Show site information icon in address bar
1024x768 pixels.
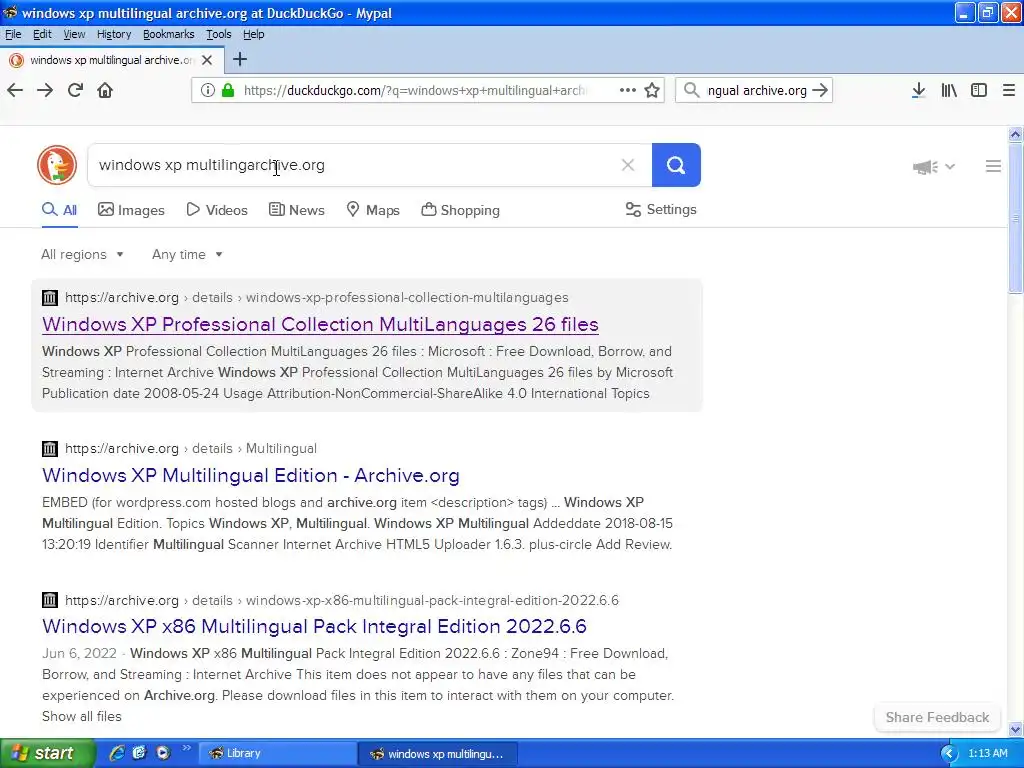pyautogui.click(x=208, y=90)
